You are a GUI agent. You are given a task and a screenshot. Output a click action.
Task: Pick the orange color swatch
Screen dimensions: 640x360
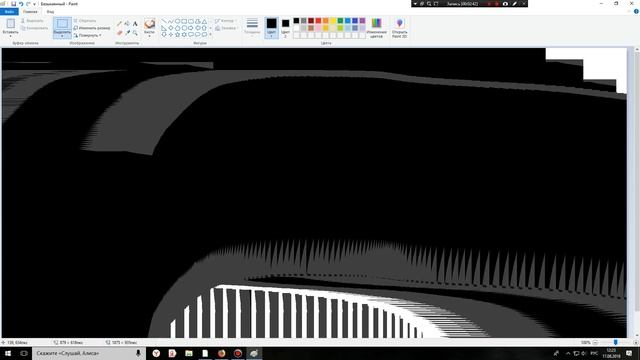click(x=326, y=21)
